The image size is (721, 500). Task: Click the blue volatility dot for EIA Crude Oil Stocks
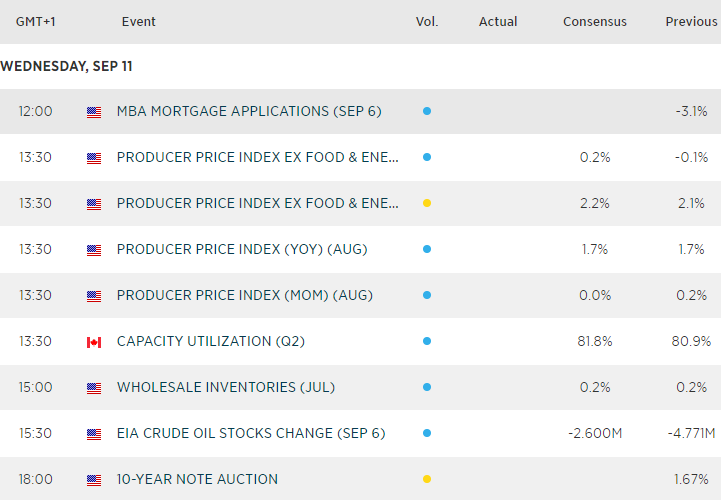click(x=427, y=434)
